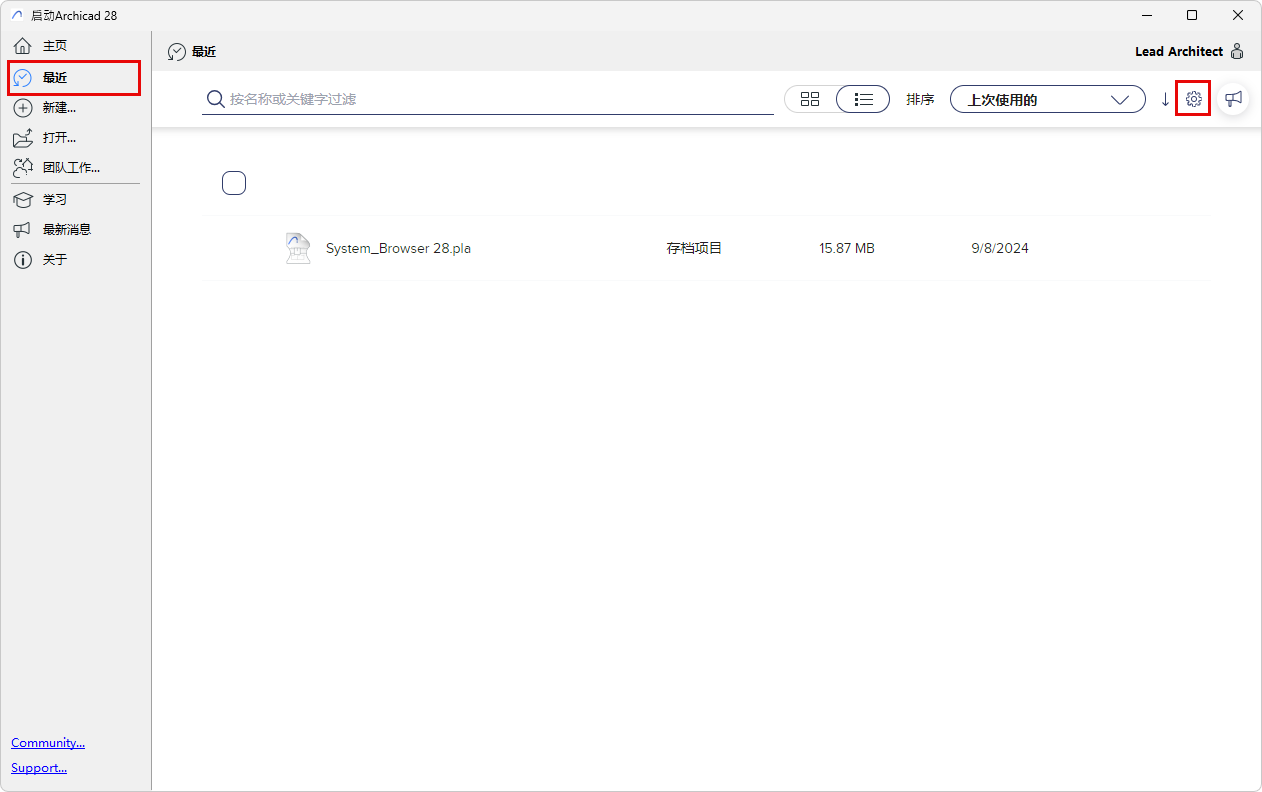
Task: Click the 9/8/2024 date cell
Action: point(1000,248)
